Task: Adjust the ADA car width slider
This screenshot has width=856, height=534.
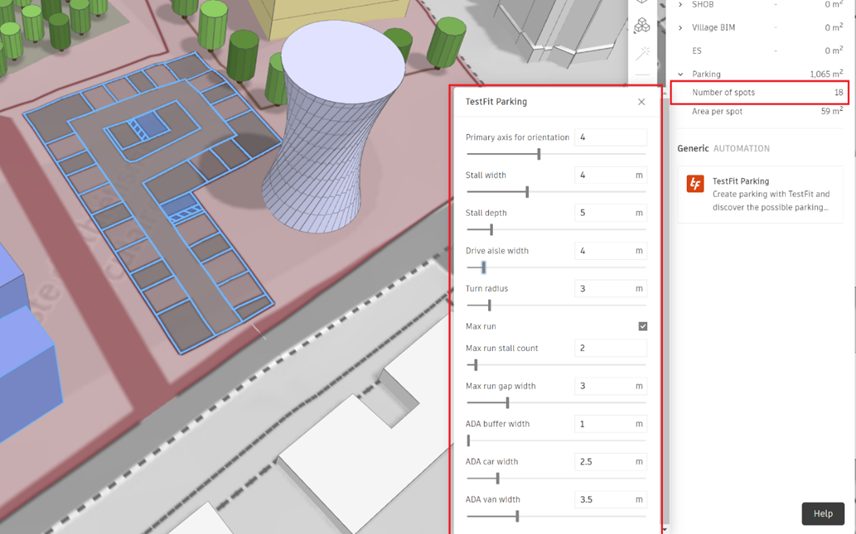Action: click(497, 478)
